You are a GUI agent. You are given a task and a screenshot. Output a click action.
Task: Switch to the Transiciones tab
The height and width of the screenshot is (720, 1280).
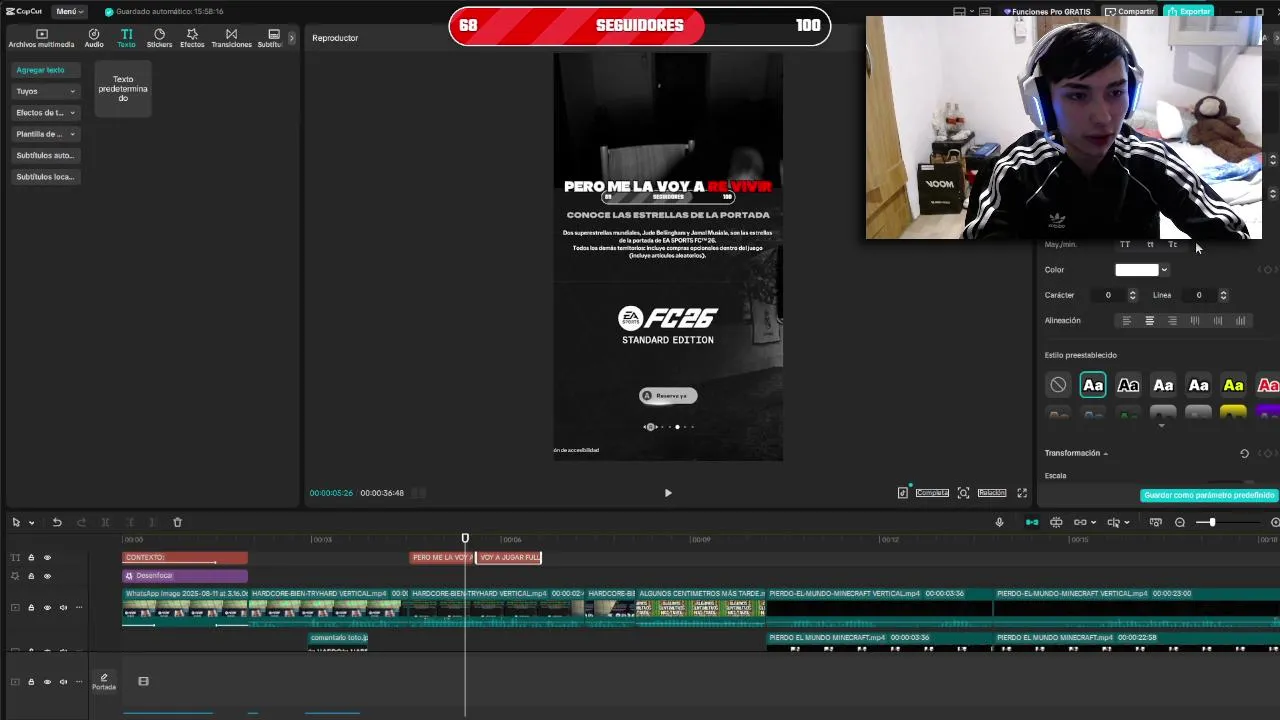(x=231, y=39)
